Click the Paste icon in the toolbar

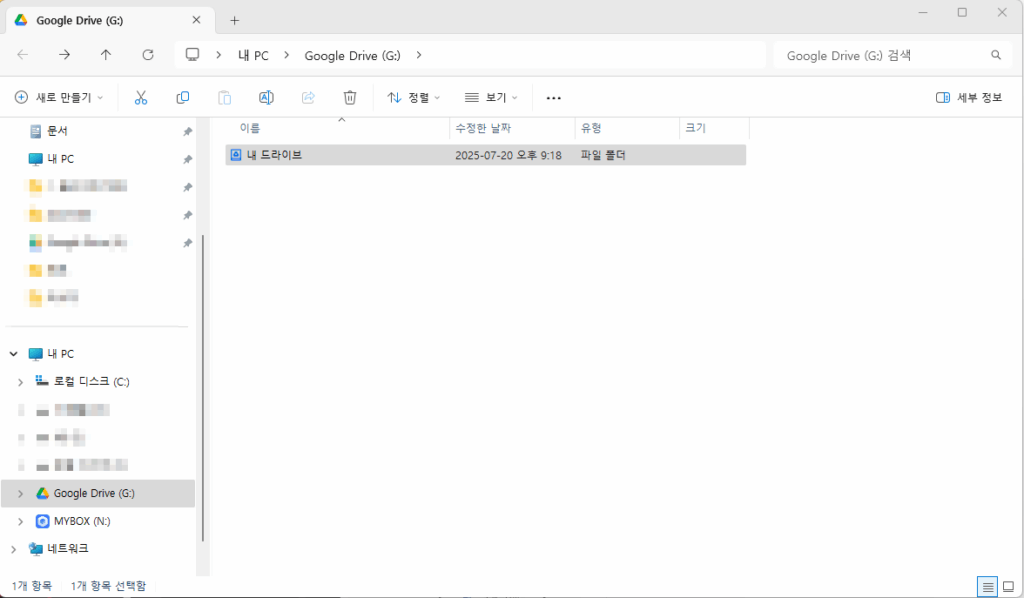tap(224, 97)
